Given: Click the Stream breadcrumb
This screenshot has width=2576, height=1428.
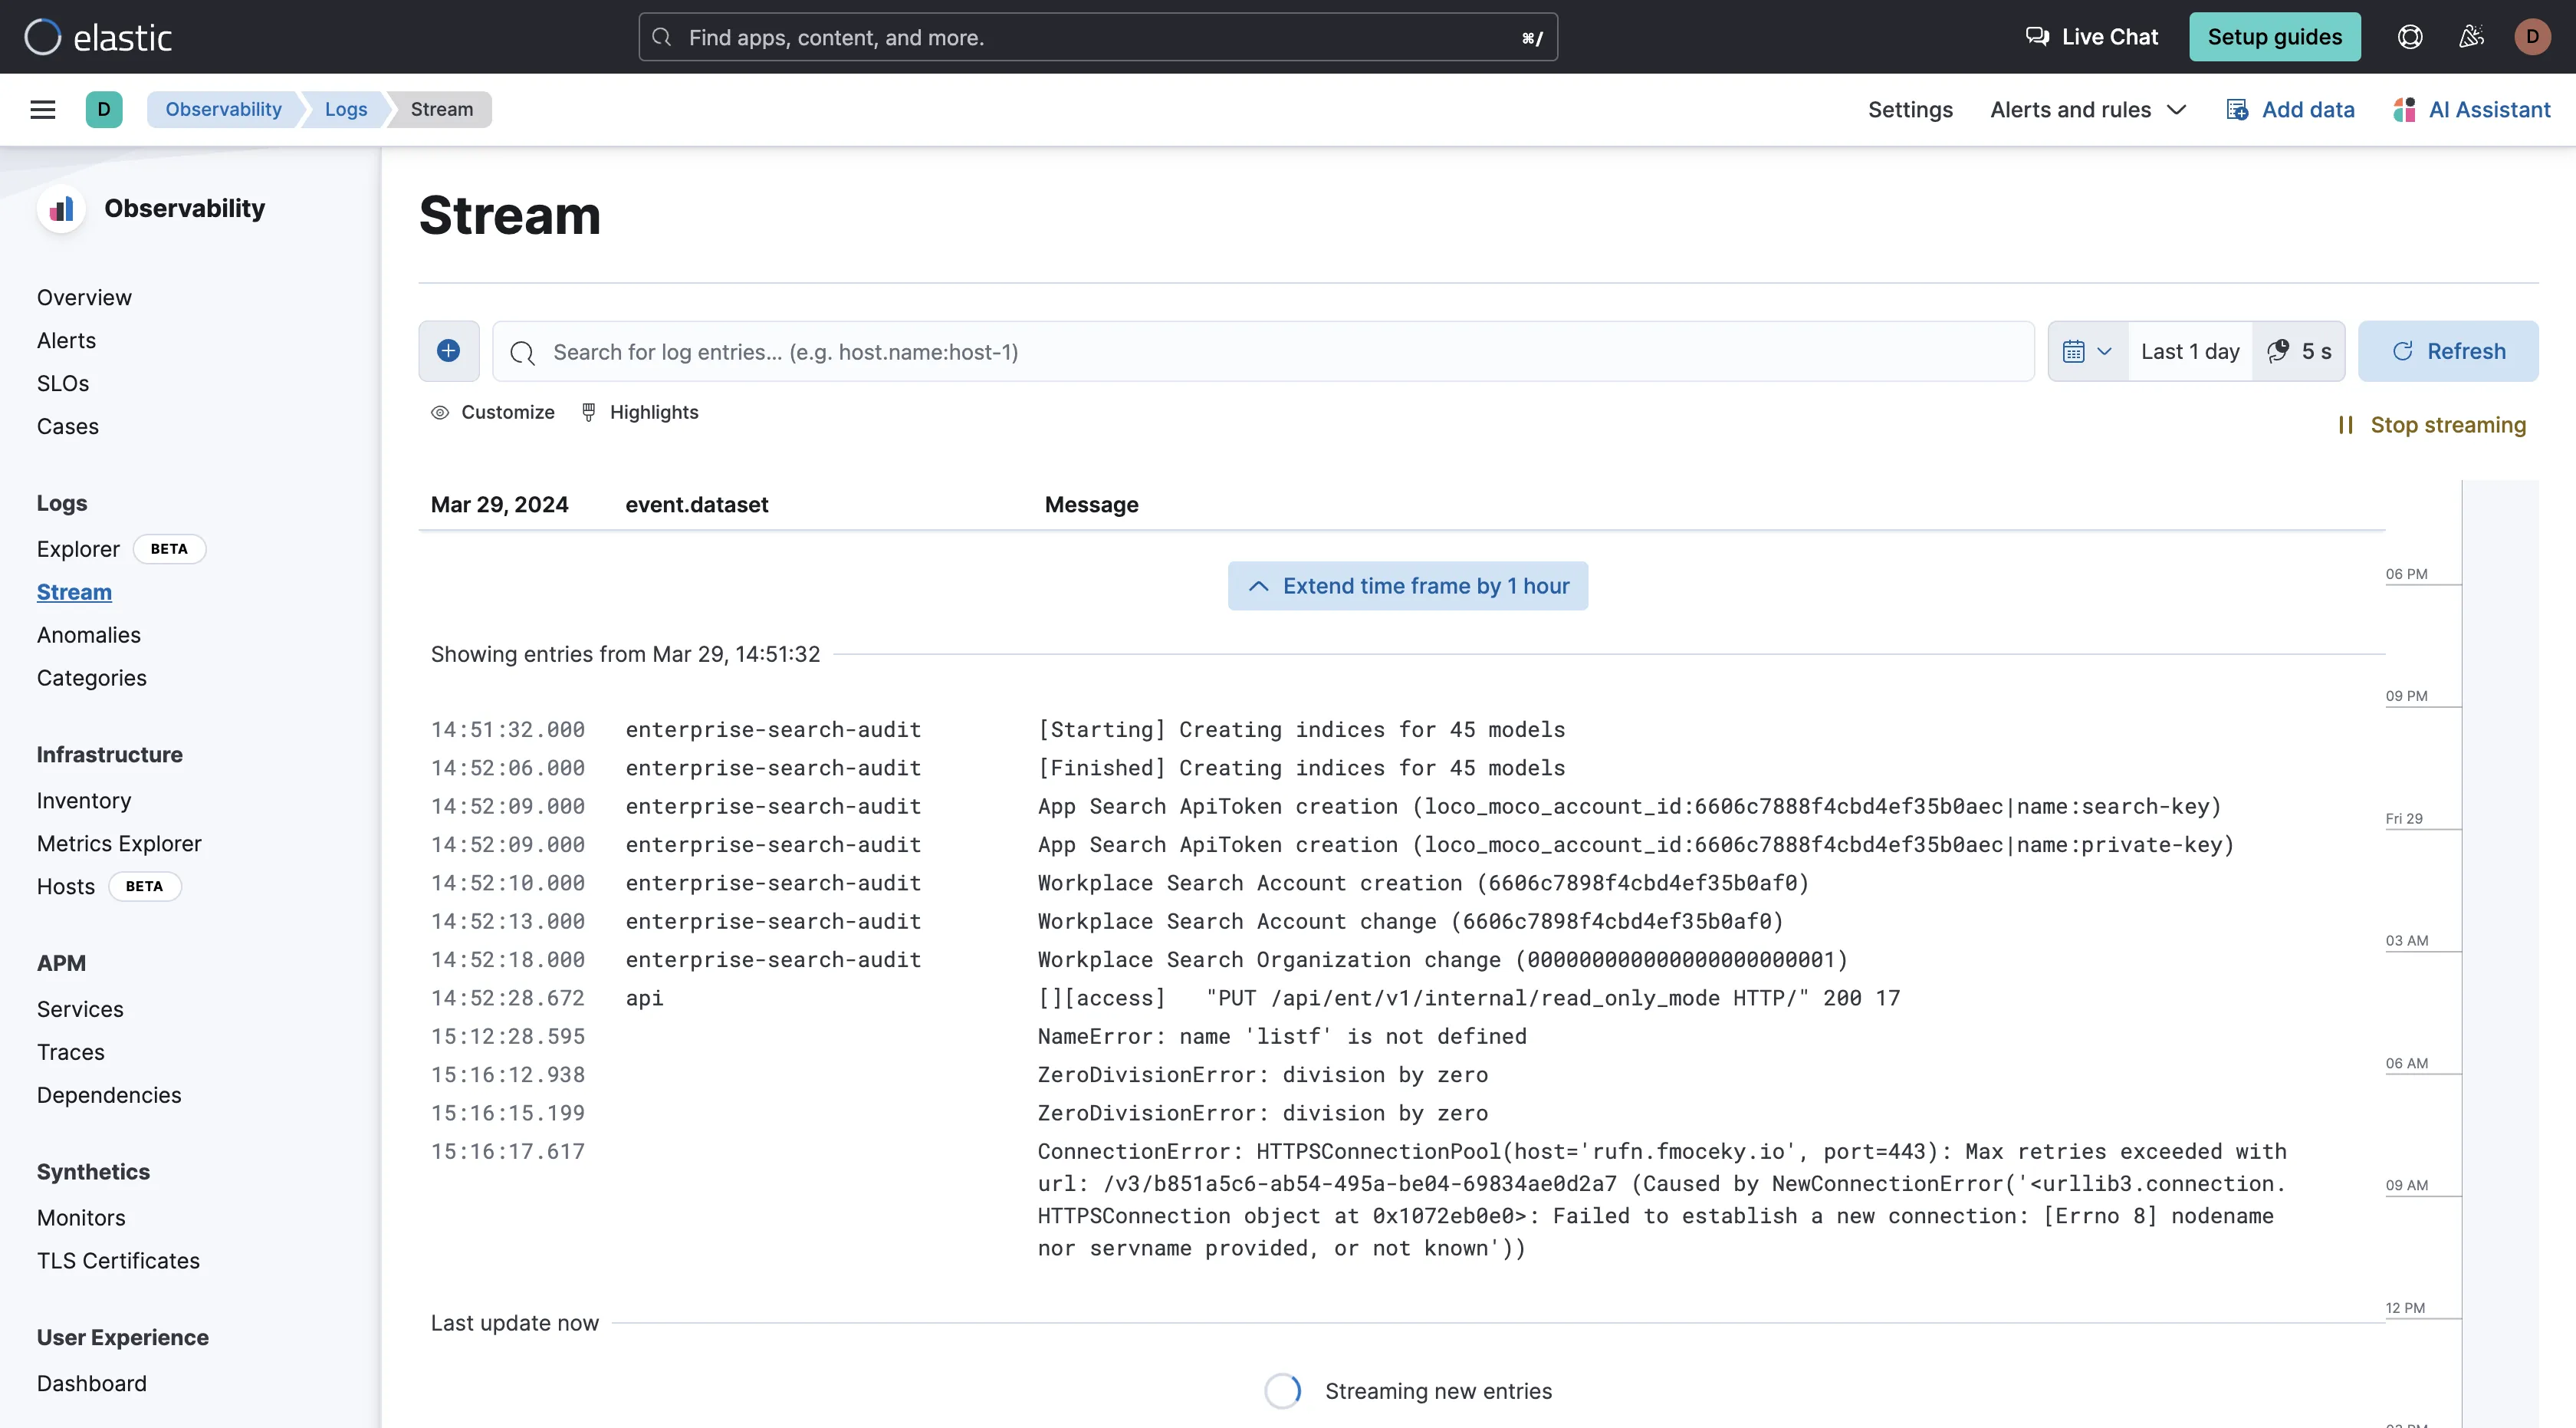Looking at the screenshot, I should coord(441,109).
